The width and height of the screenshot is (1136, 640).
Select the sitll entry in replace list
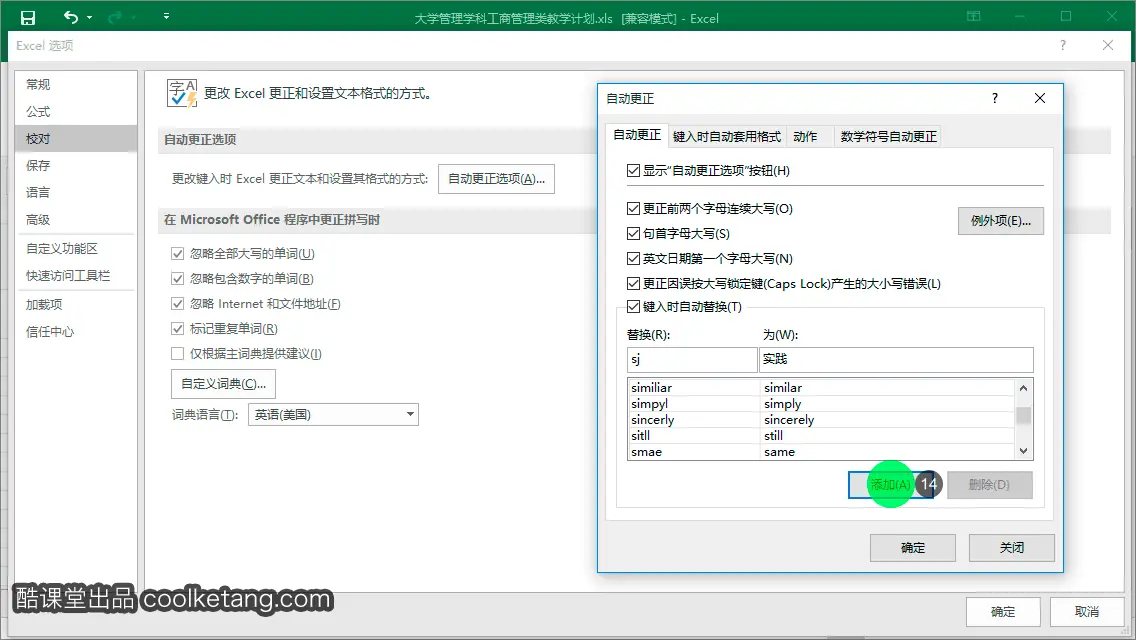coord(640,436)
